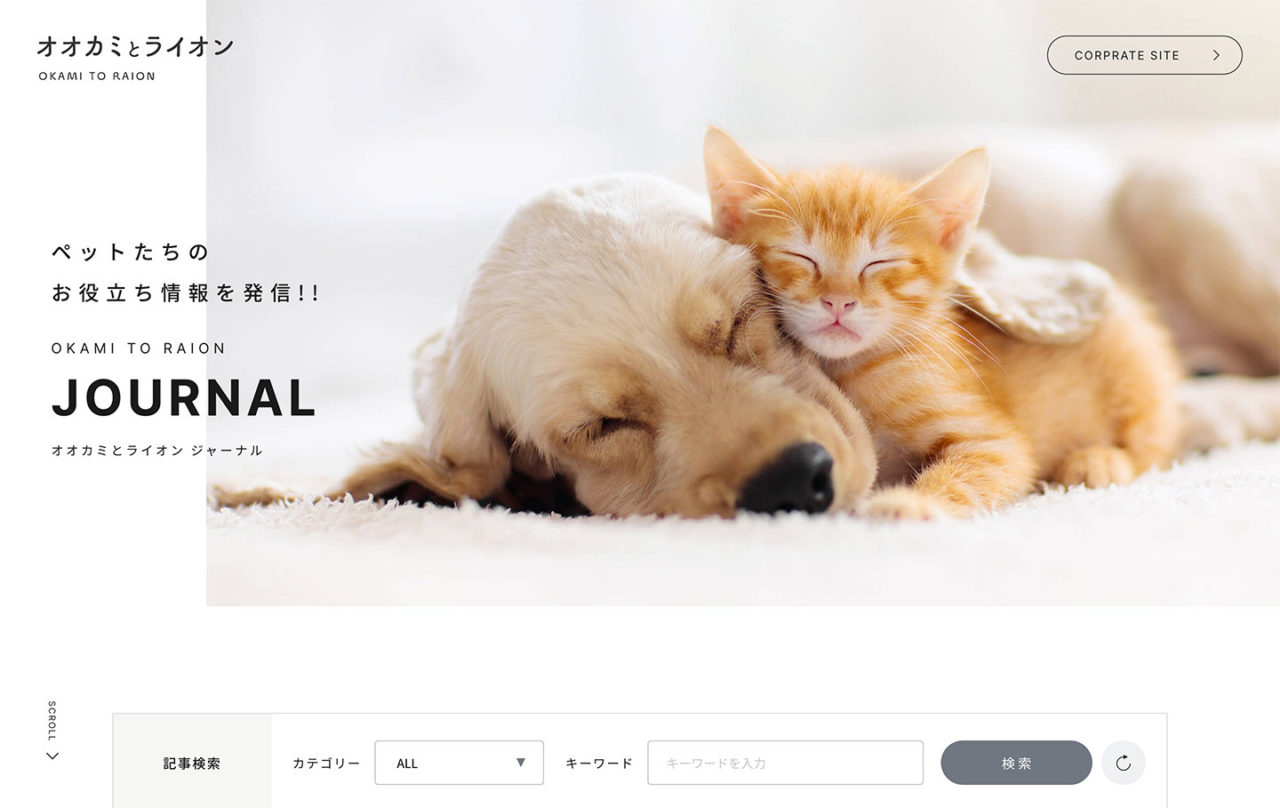Click OKAMI TO RAION text above JOURNAL
Viewport: 1280px width, 808px height.
[139, 348]
